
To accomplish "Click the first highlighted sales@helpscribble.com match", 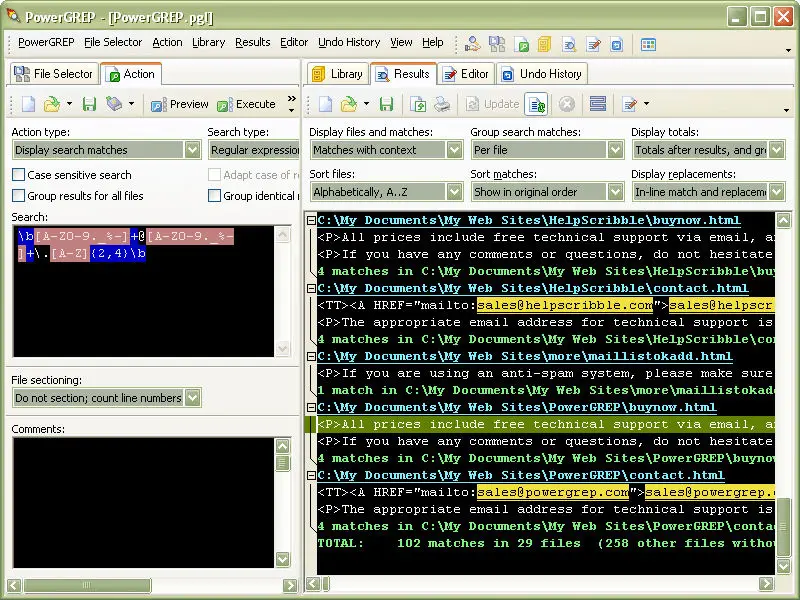I will [x=565, y=305].
